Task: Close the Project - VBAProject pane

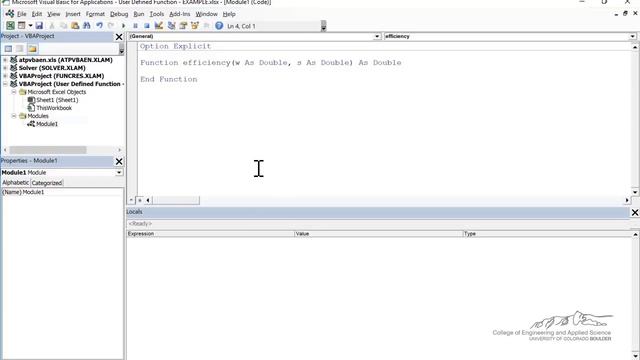Action: 119,37
